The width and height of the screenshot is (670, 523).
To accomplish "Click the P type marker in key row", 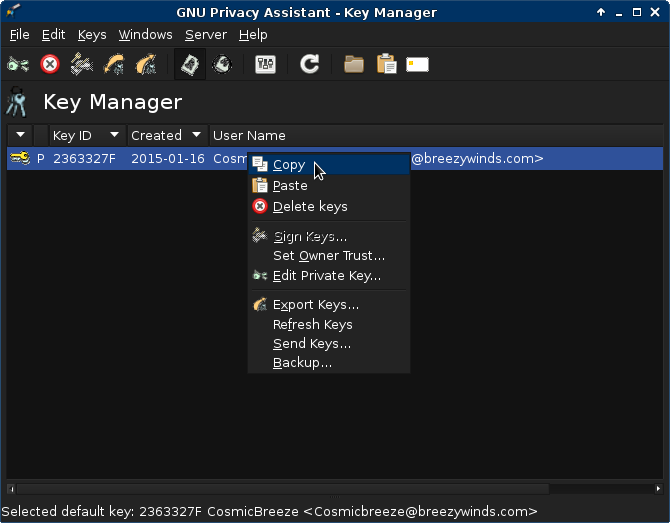I will tap(41, 159).
